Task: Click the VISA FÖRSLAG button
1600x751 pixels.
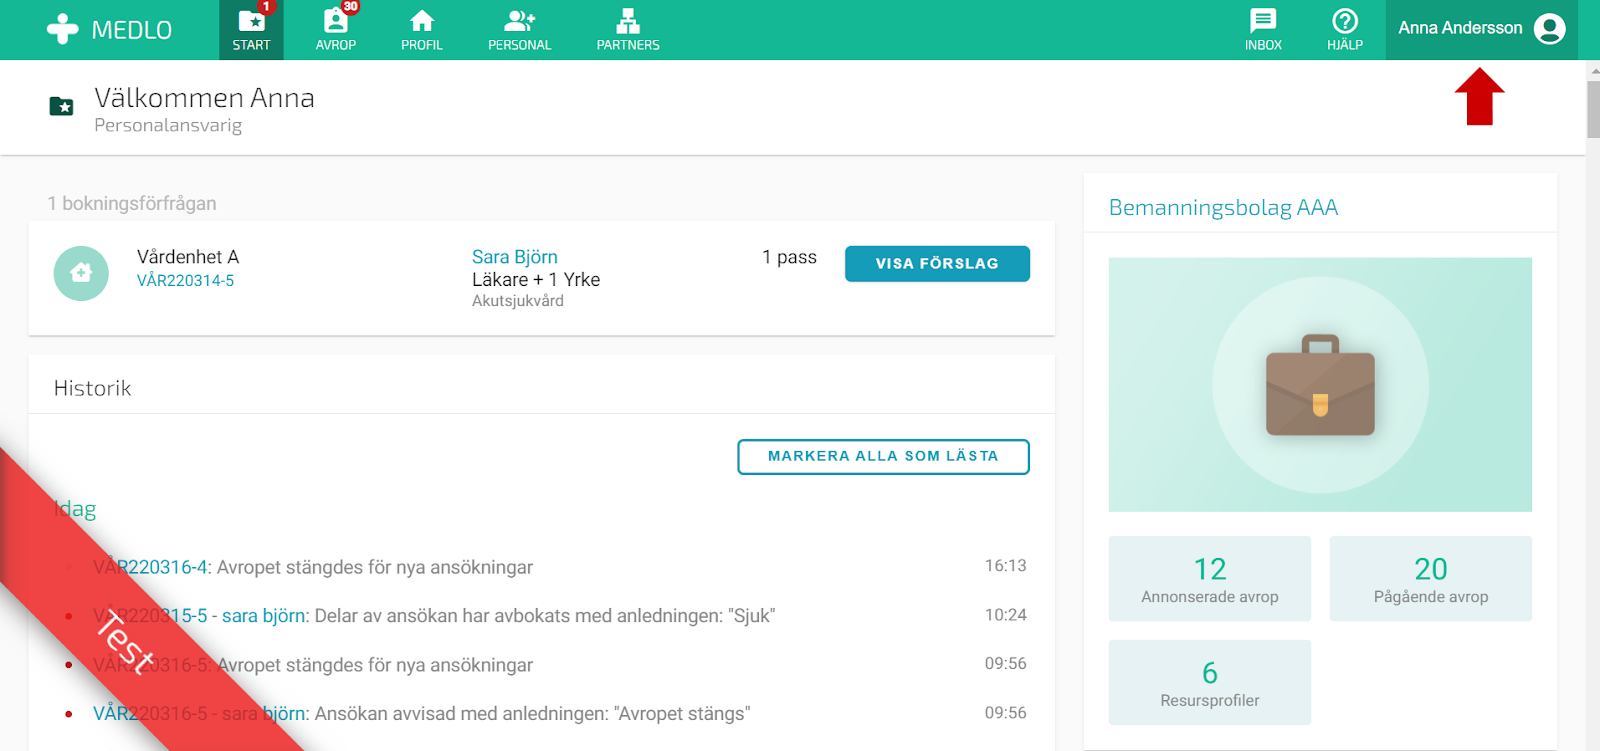Action: [x=937, y=264]
